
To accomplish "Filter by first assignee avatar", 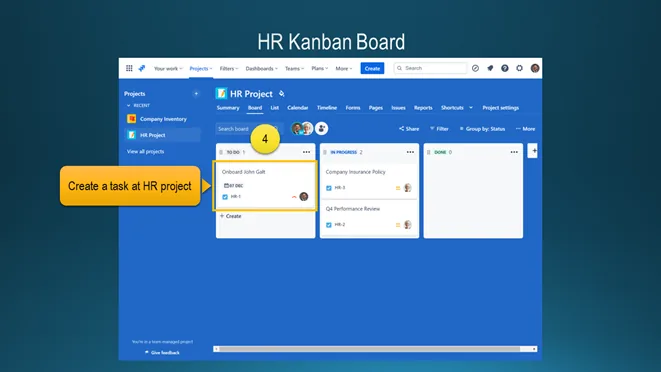I will pyautogui.click(x=297, y=129).
